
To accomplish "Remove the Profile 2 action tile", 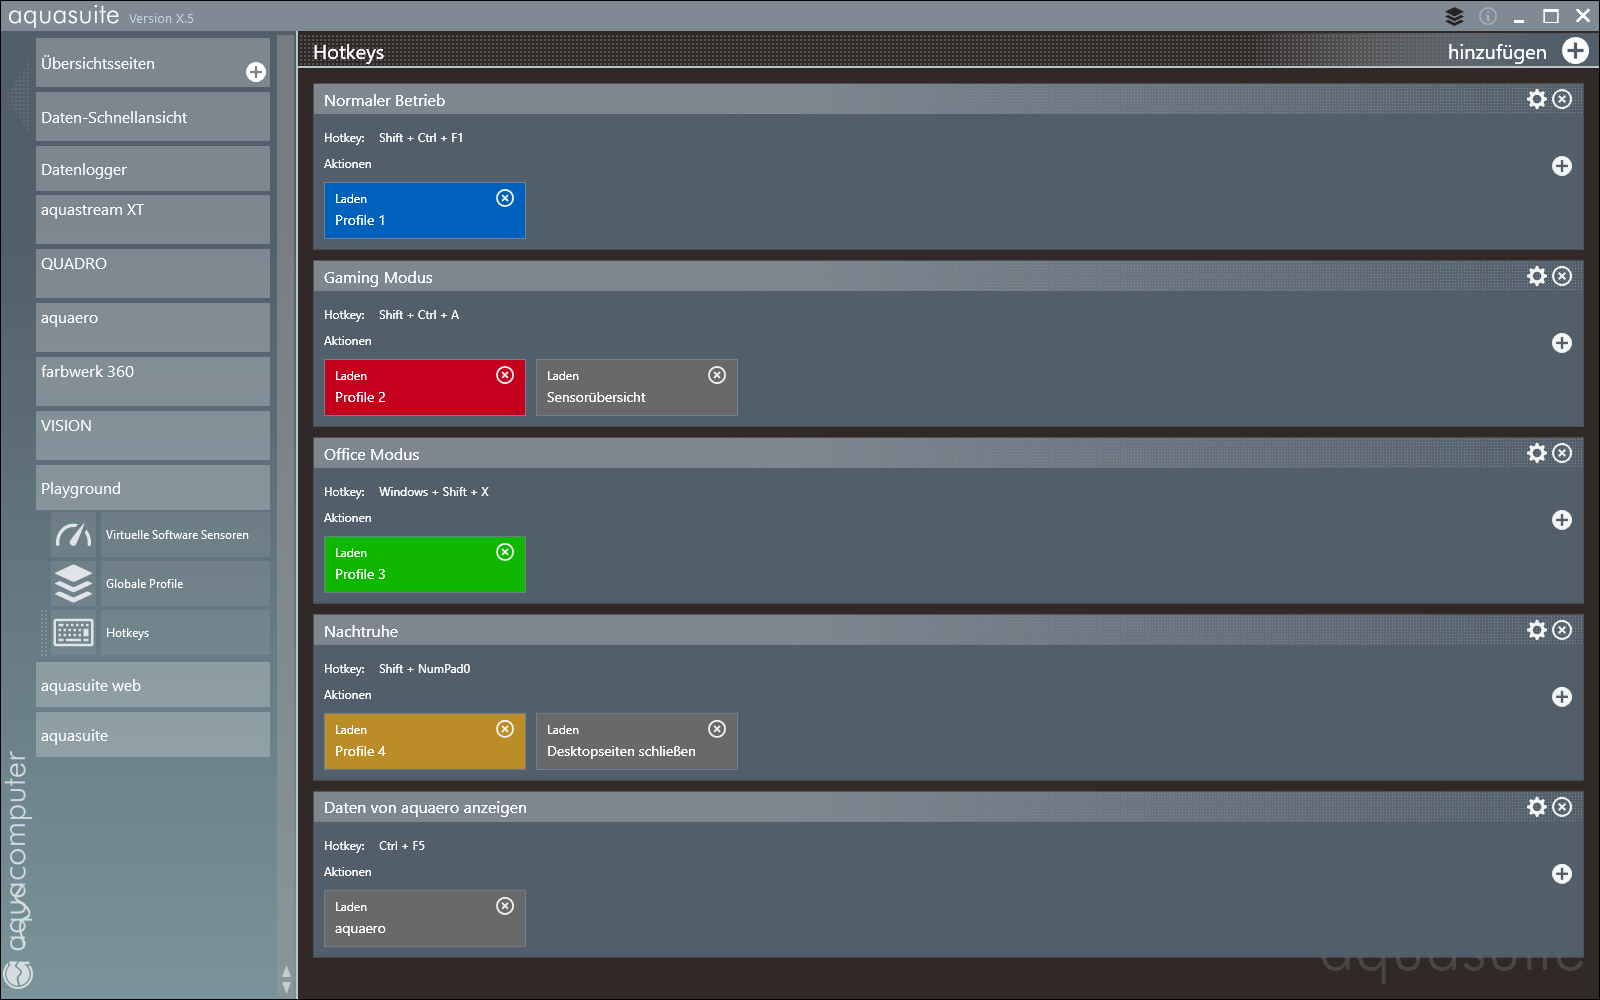I will (505, 375).
